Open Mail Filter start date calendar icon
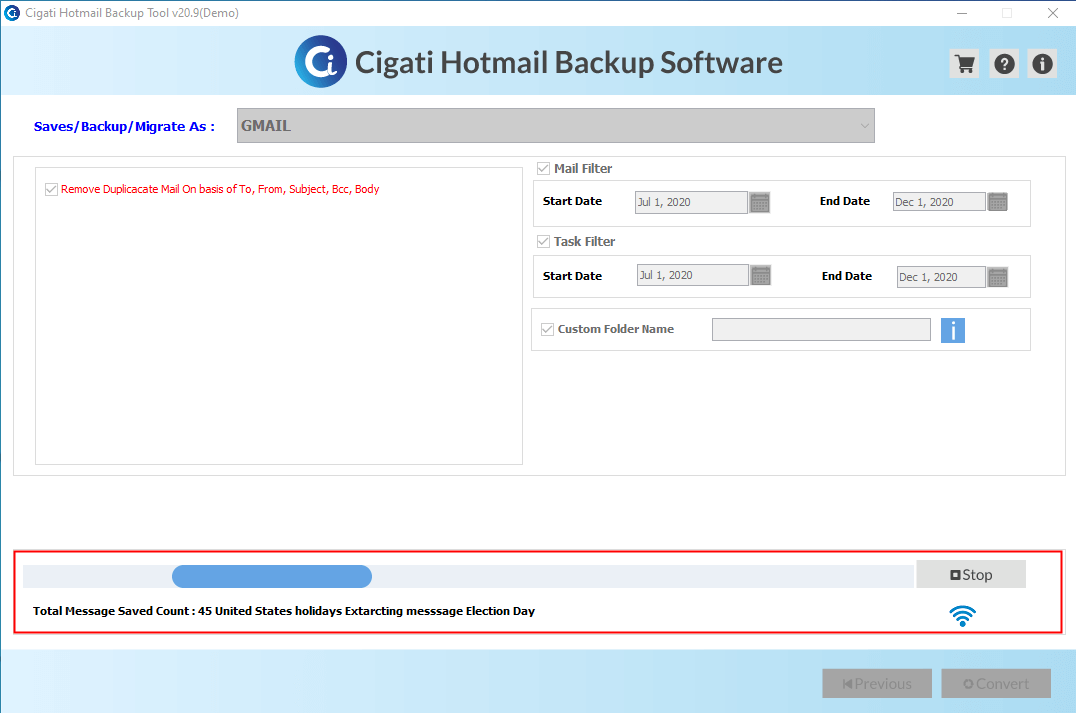This screenshot has height=713, width=1076. 760,202
